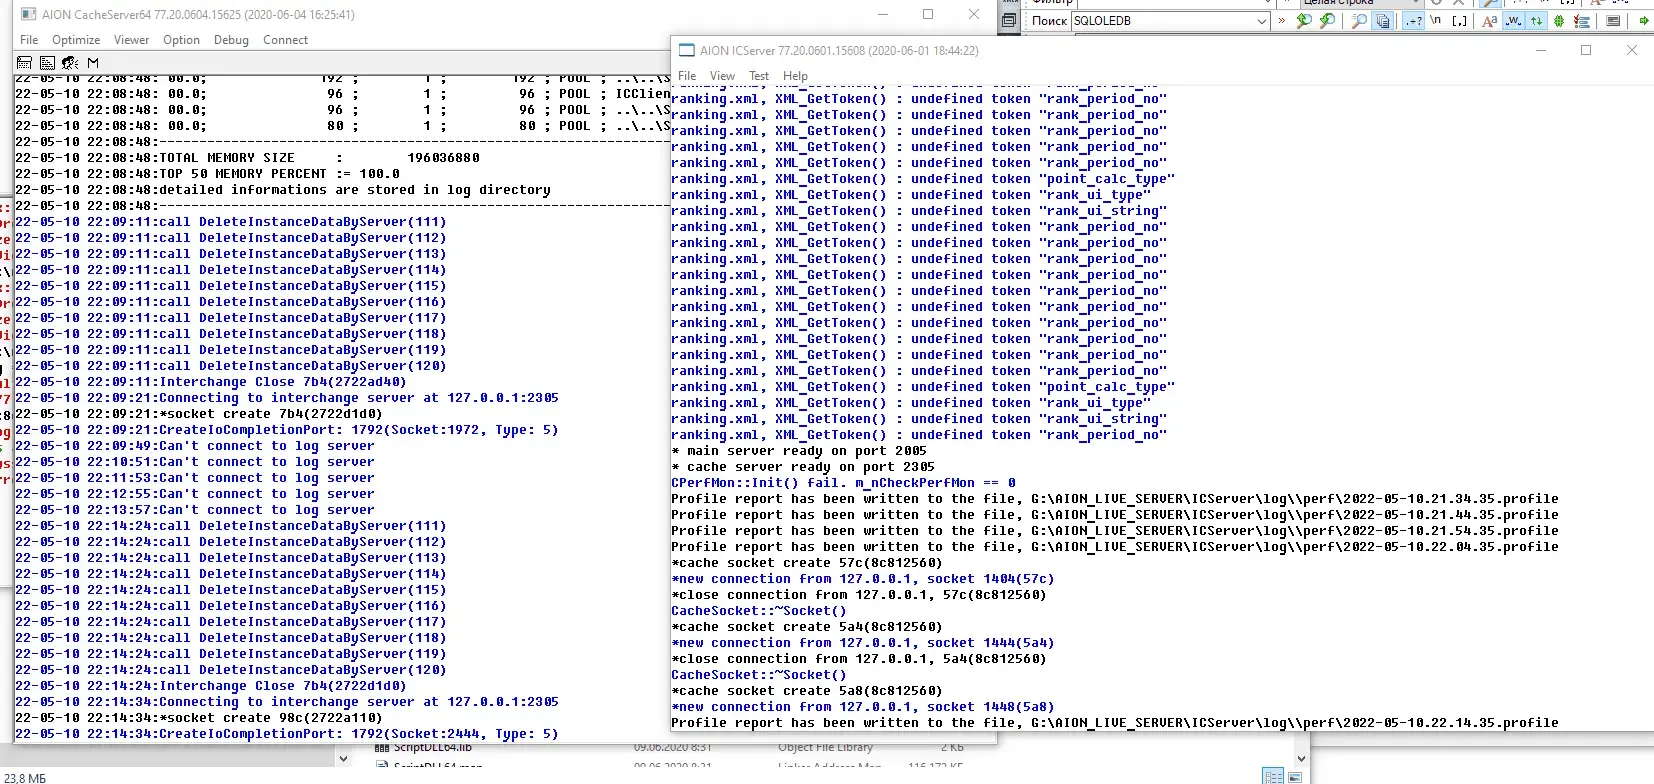Click find next icon in search toolbar
The height and width of the screenshot is (784, 1654).
click(1327, 20)
